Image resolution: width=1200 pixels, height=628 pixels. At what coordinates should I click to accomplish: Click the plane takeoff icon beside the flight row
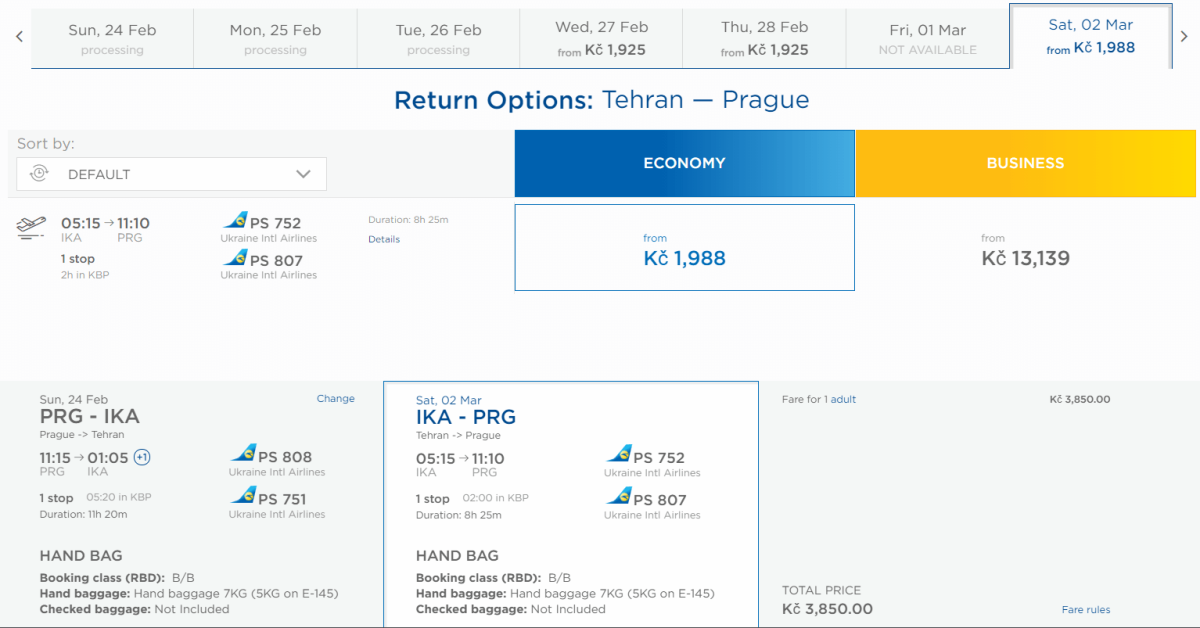(x=32, y=228)
